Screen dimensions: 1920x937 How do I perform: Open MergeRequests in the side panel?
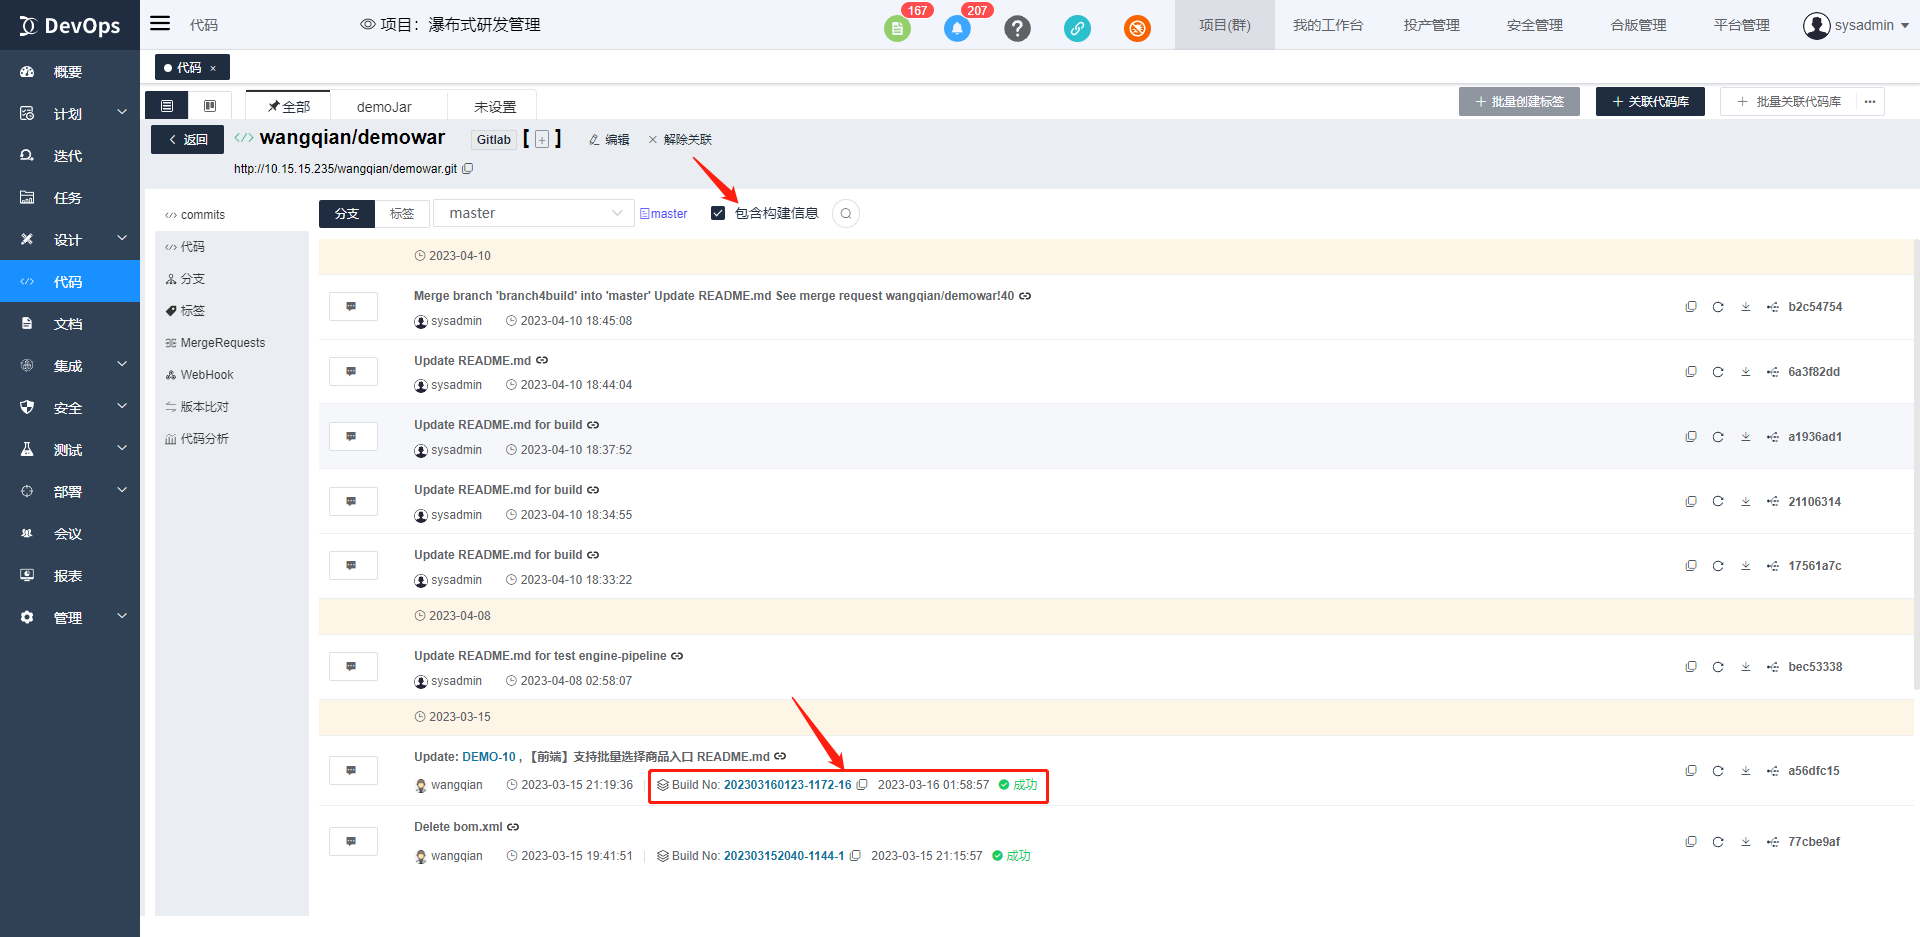coord(222,343)
